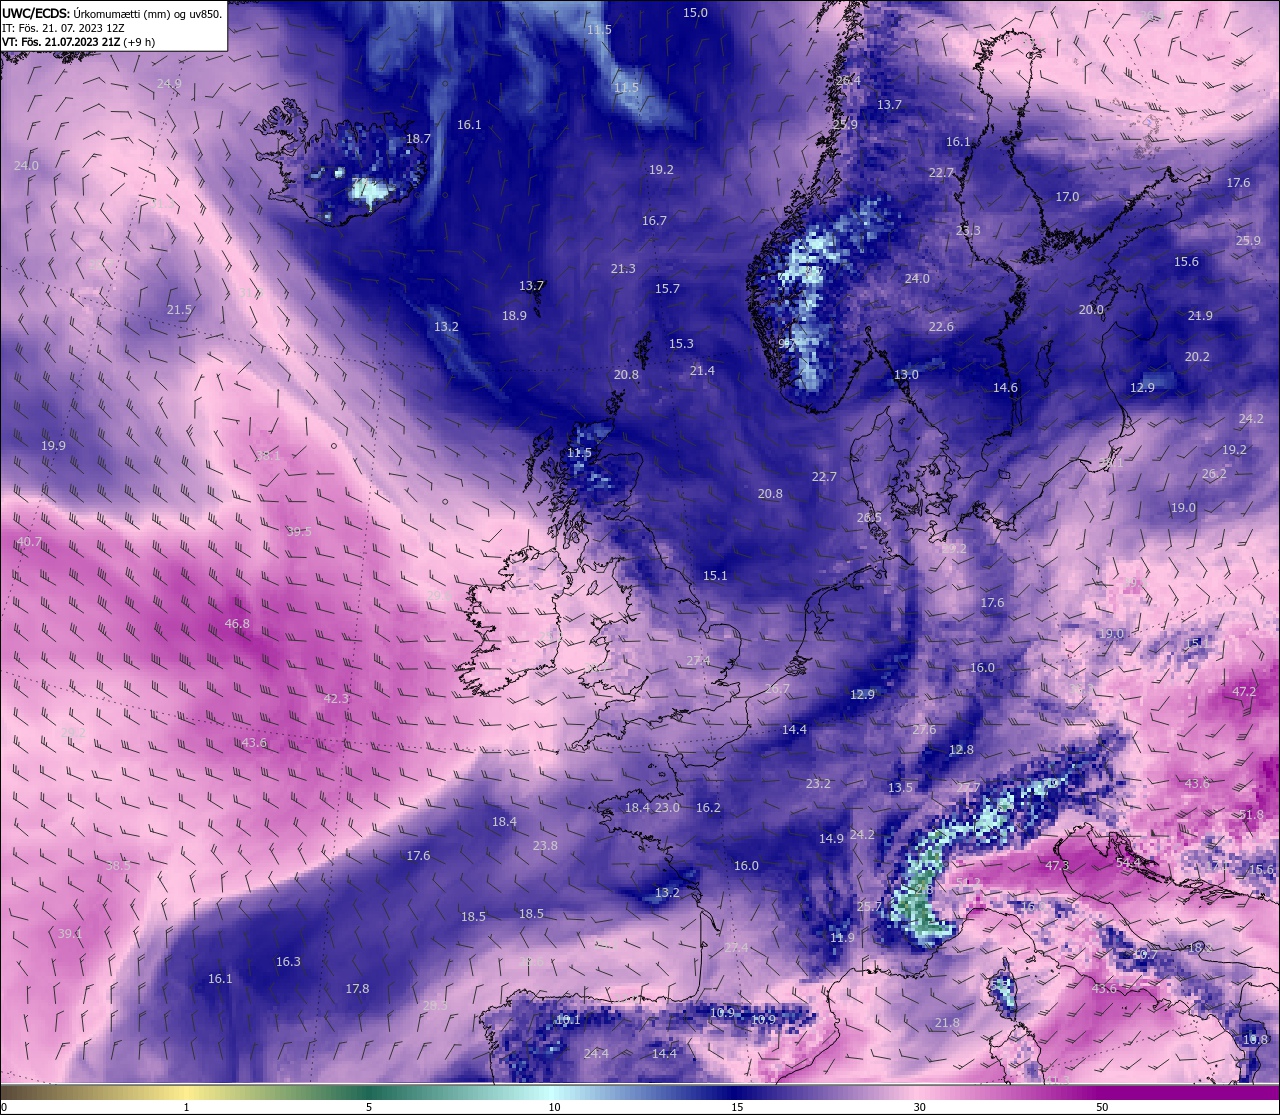Click the map value 16.3
Screen dimensions: 1280x1115
[288, 962]
